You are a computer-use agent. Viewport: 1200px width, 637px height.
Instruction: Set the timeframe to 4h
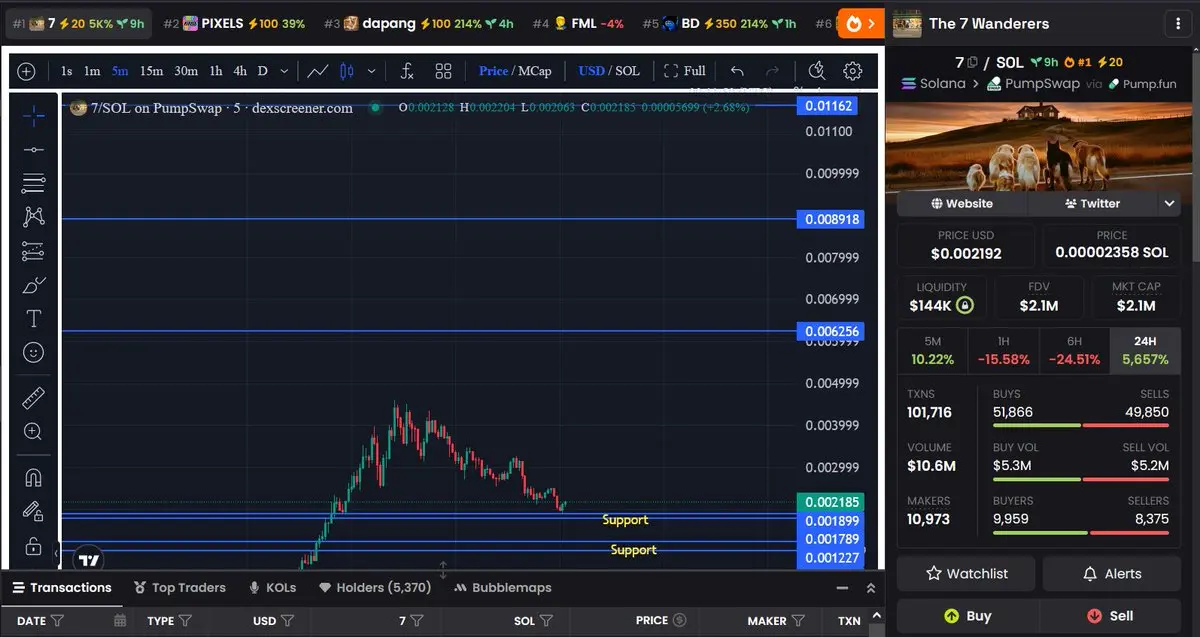coord(240,71)
